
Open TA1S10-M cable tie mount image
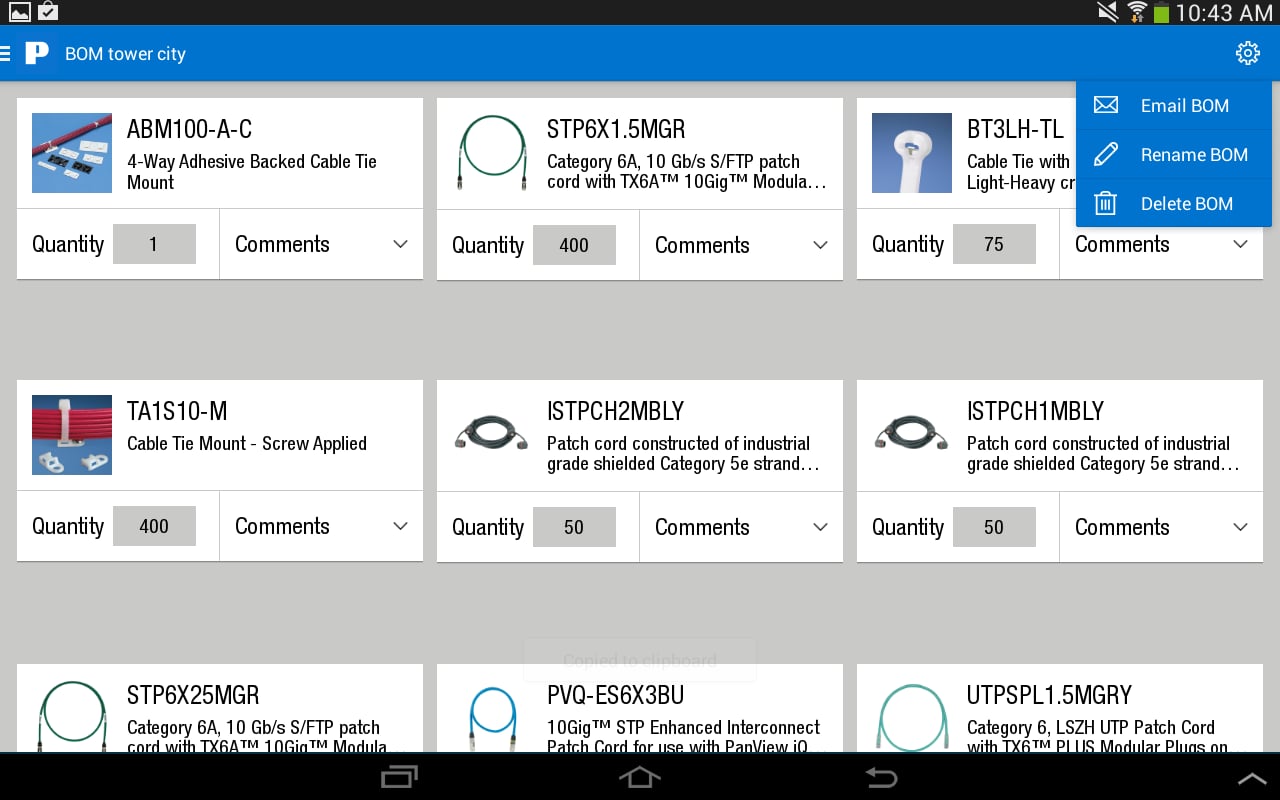click(x=72, y=435)
